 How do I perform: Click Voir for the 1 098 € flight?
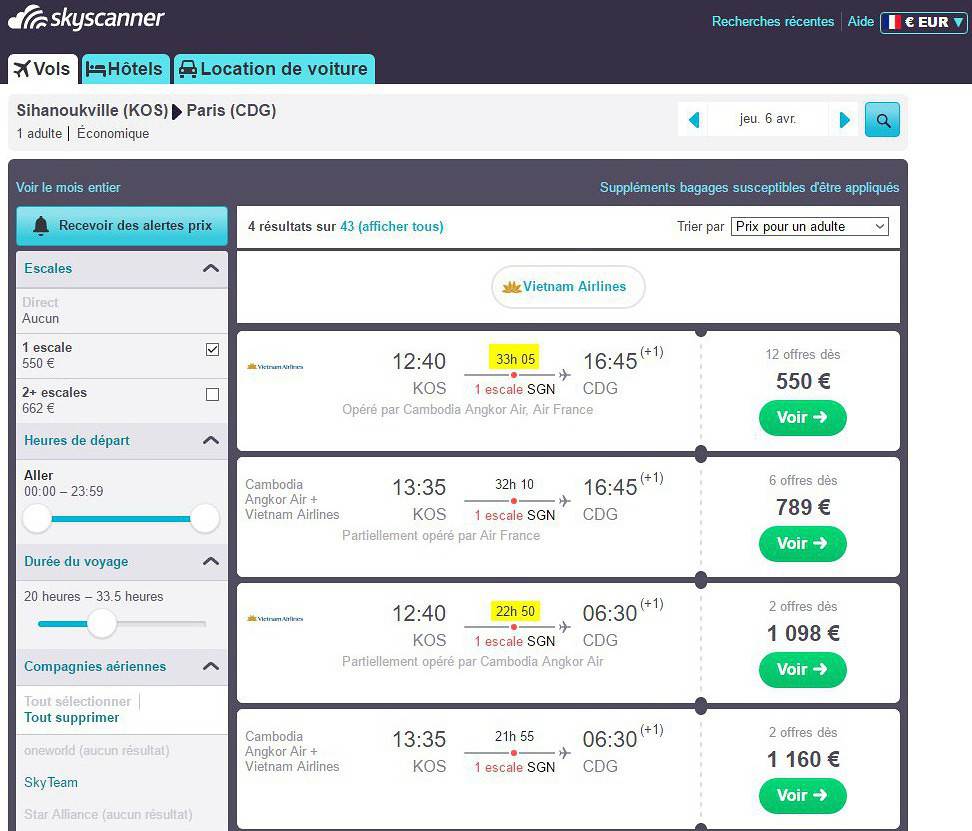[x=802, y=670]
